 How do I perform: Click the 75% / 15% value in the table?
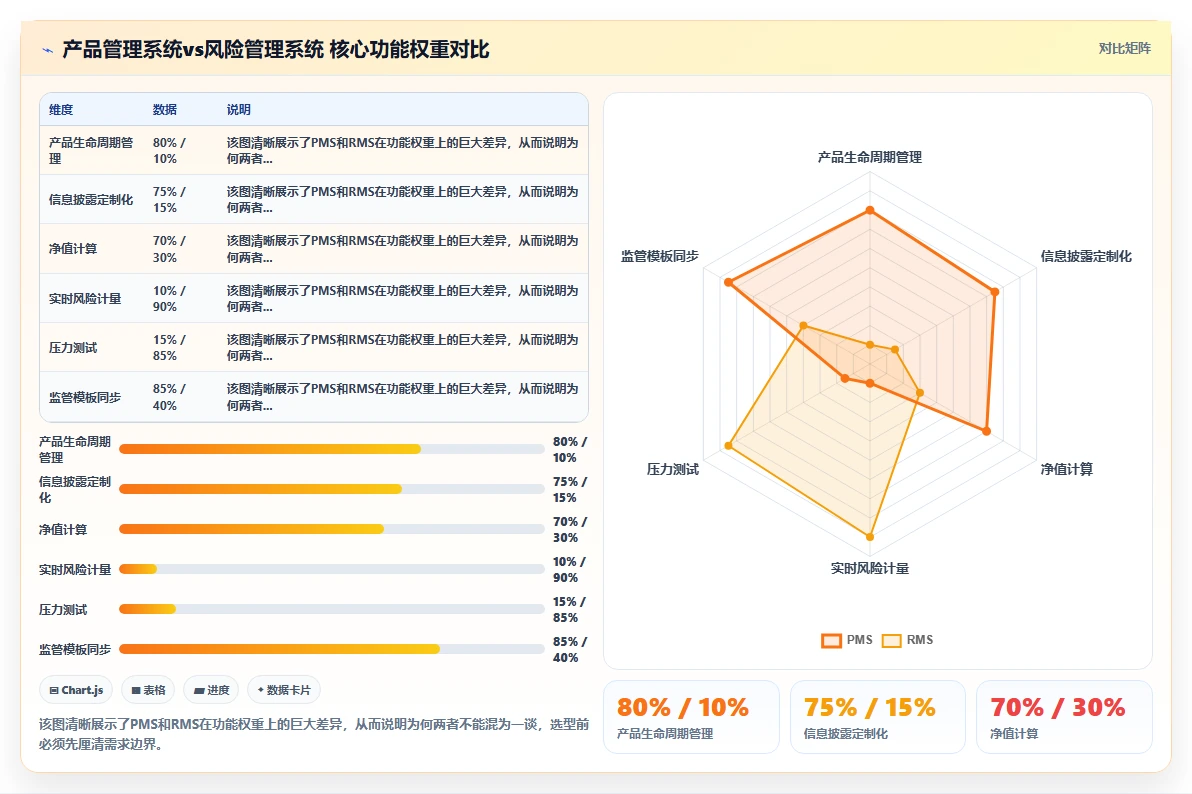[x=169, y=199]
